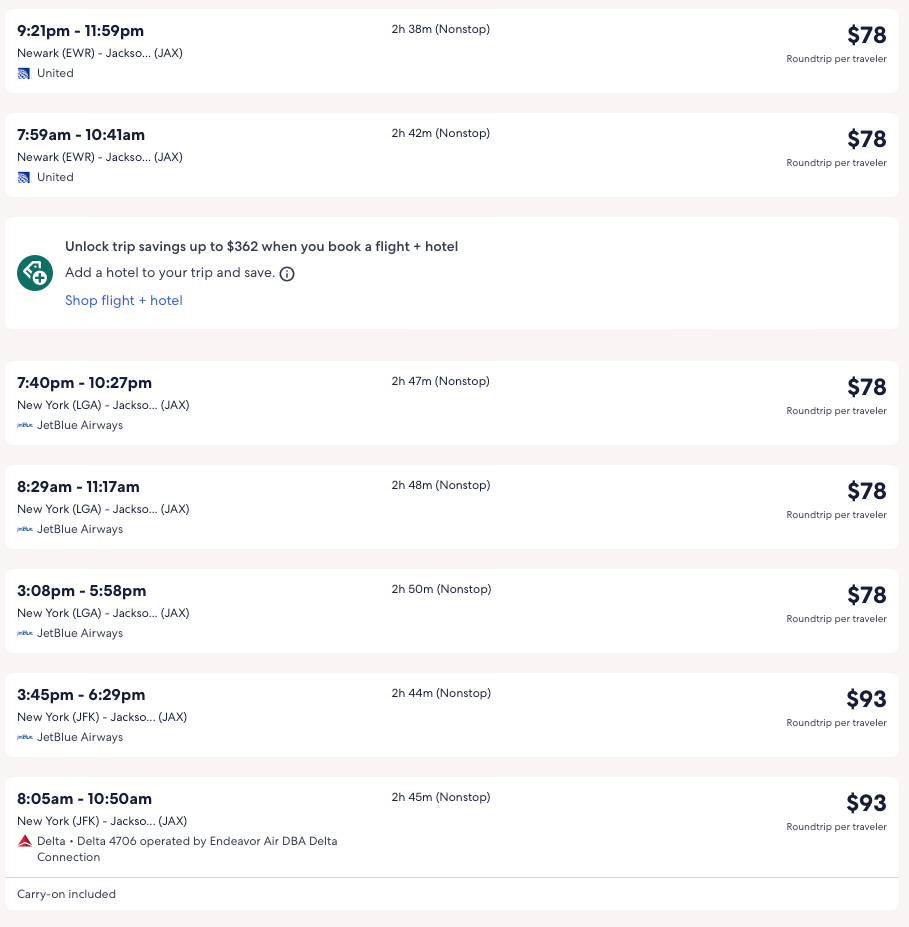This screenshot has height=927, width=909.
Task: Choose the 3:08pm - 5:58pm JetBlue flight
Action: pyautogui.click(x=81, y=591)
